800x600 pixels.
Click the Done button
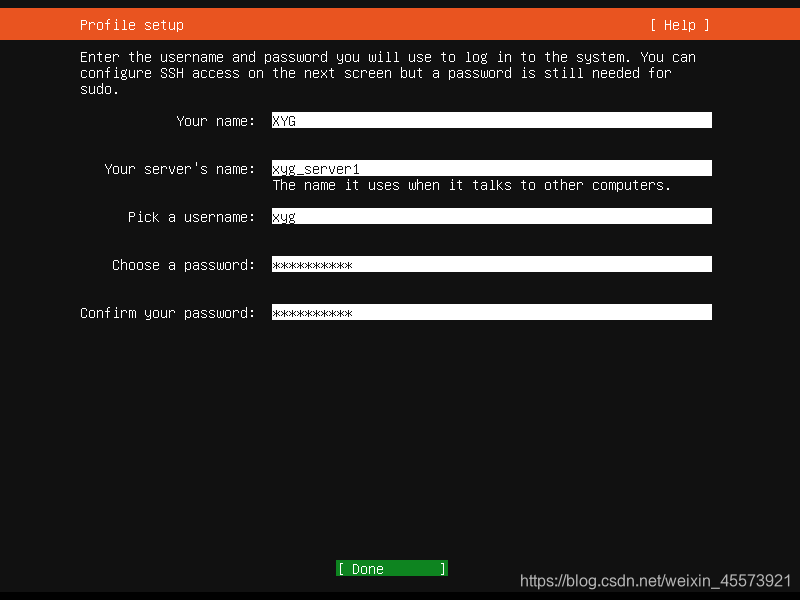point(392,568)
